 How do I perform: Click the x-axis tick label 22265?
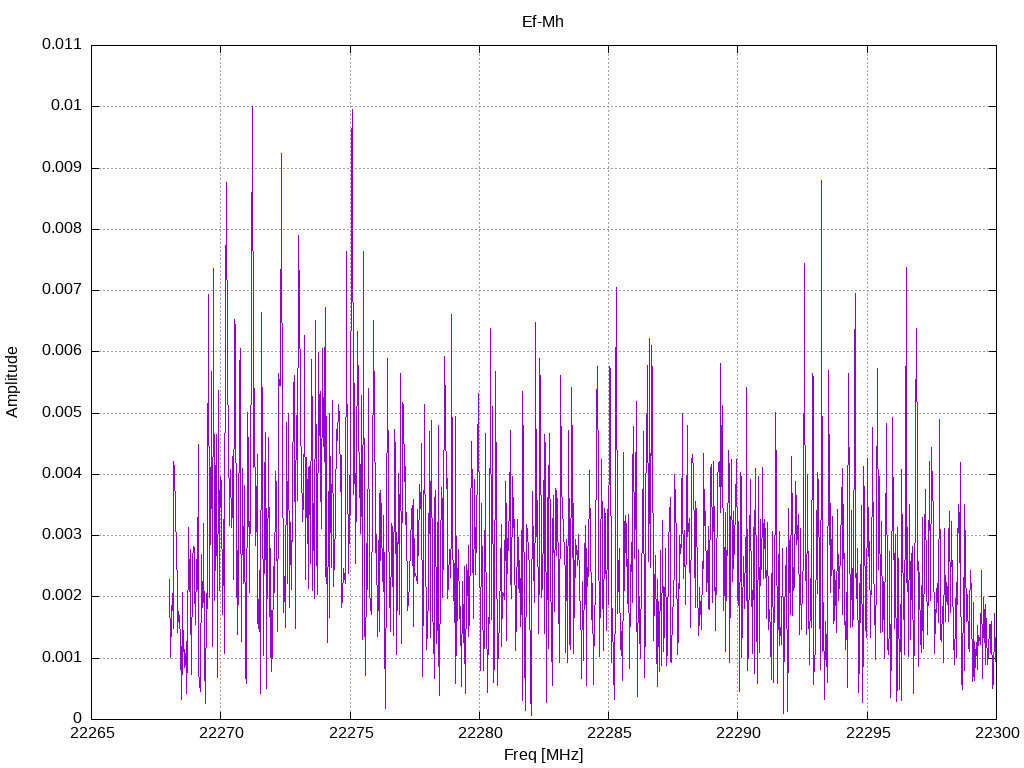point(92,733)
